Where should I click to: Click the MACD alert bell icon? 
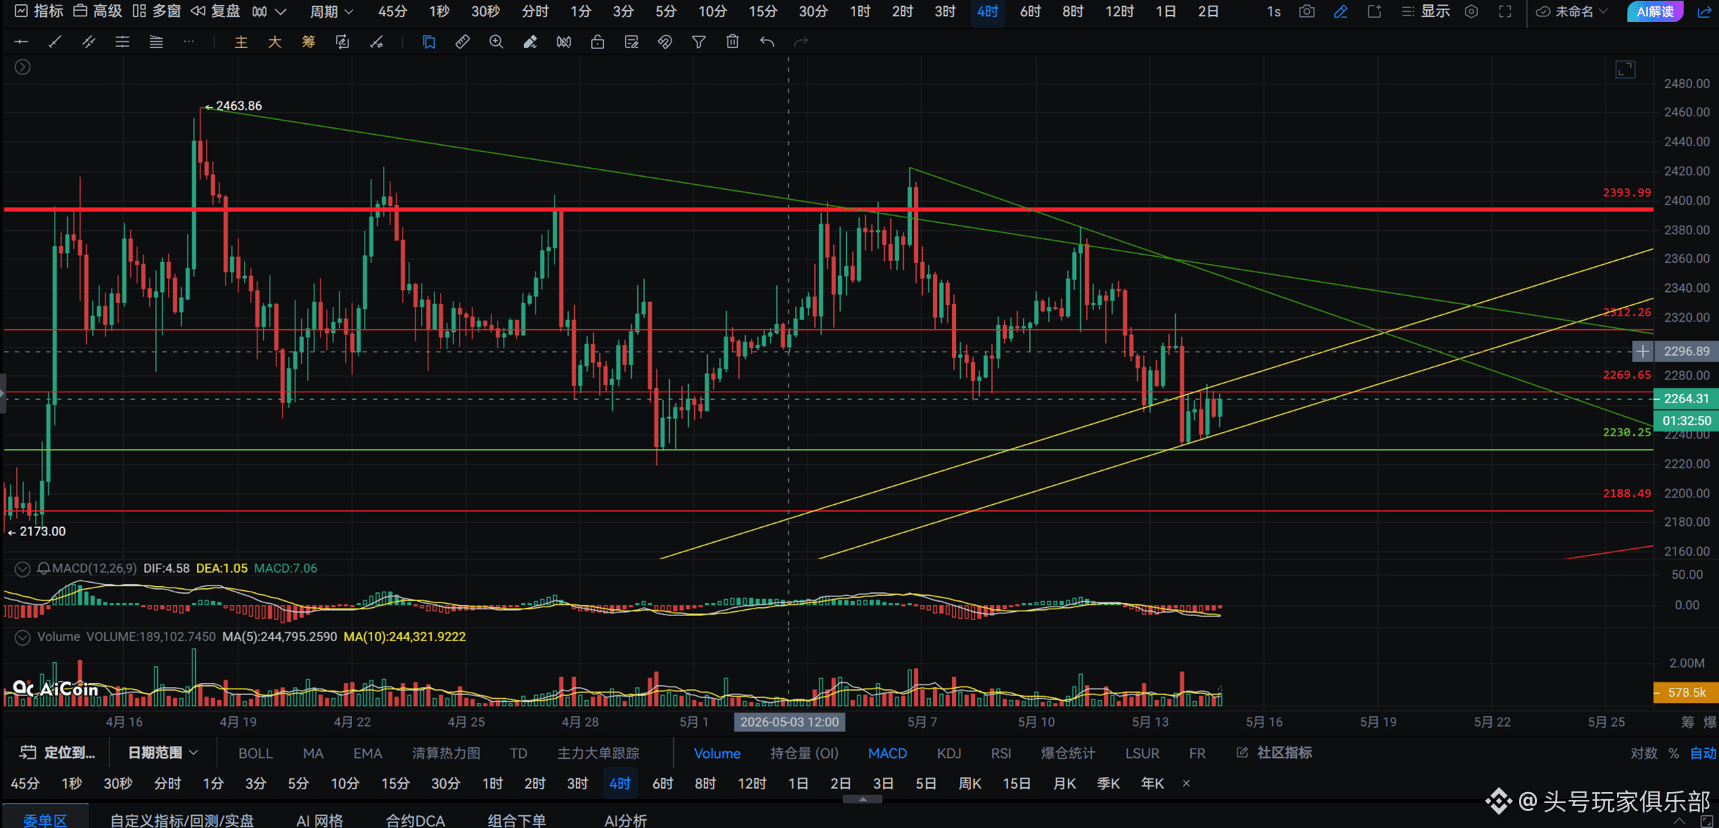tap(44, 568)
